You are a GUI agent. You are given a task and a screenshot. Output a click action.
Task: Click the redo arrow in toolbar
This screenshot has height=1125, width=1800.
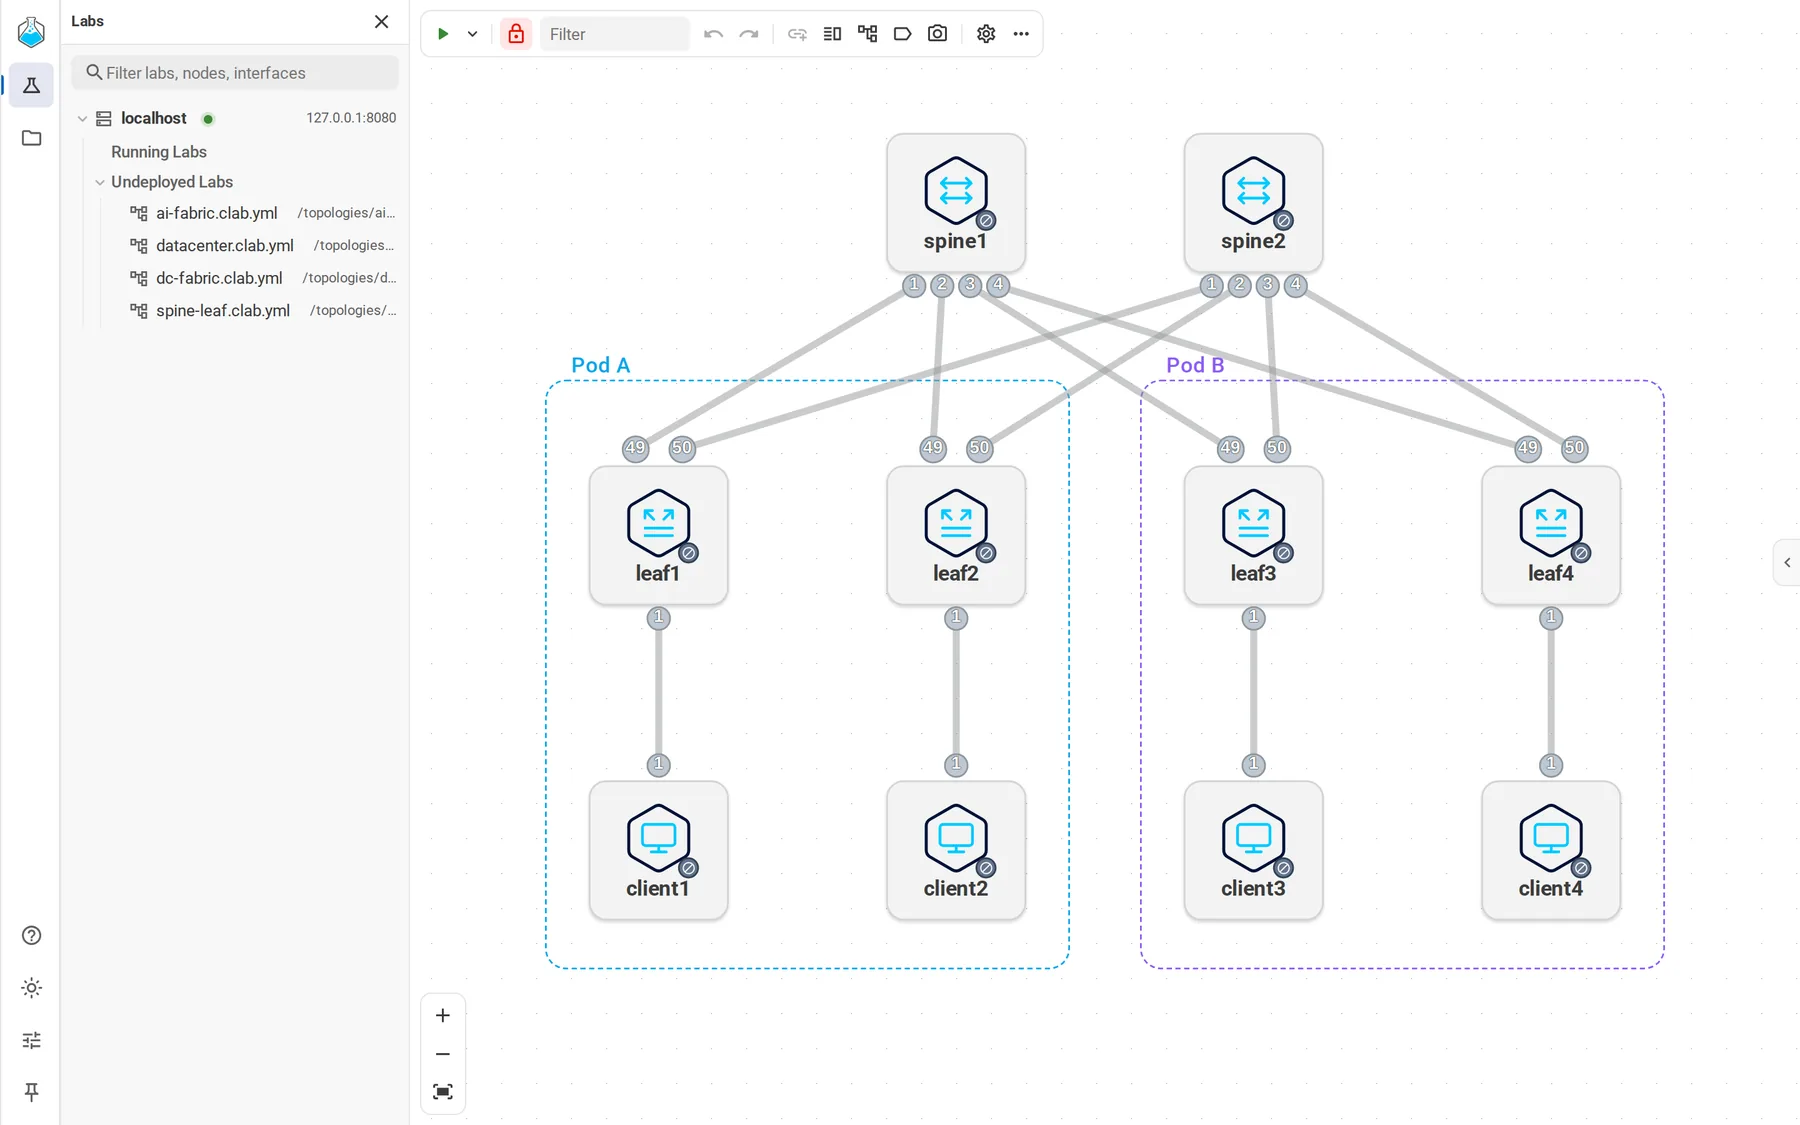pyautogui.click(x=749, y=34)
